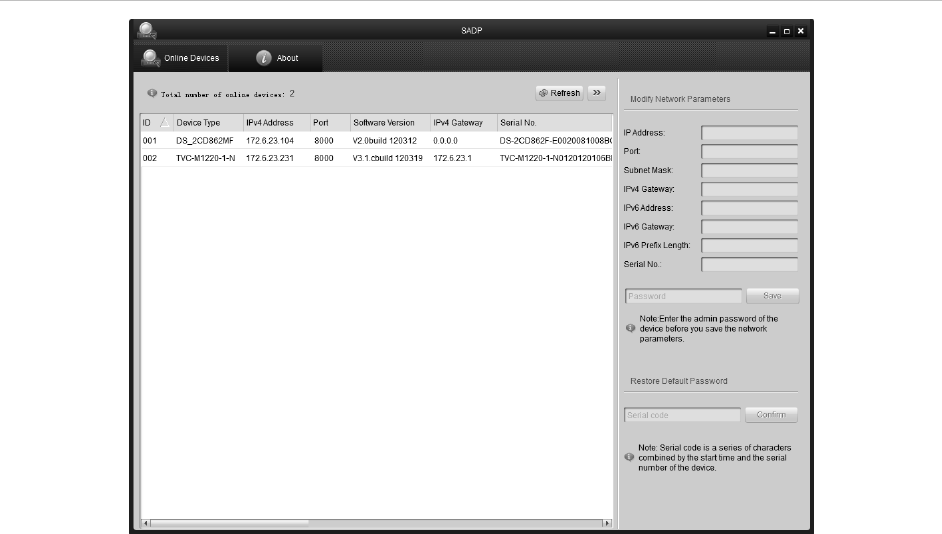Screen dimensions: 942x534
Task: Click the Save button
Action: pos(773,296)
